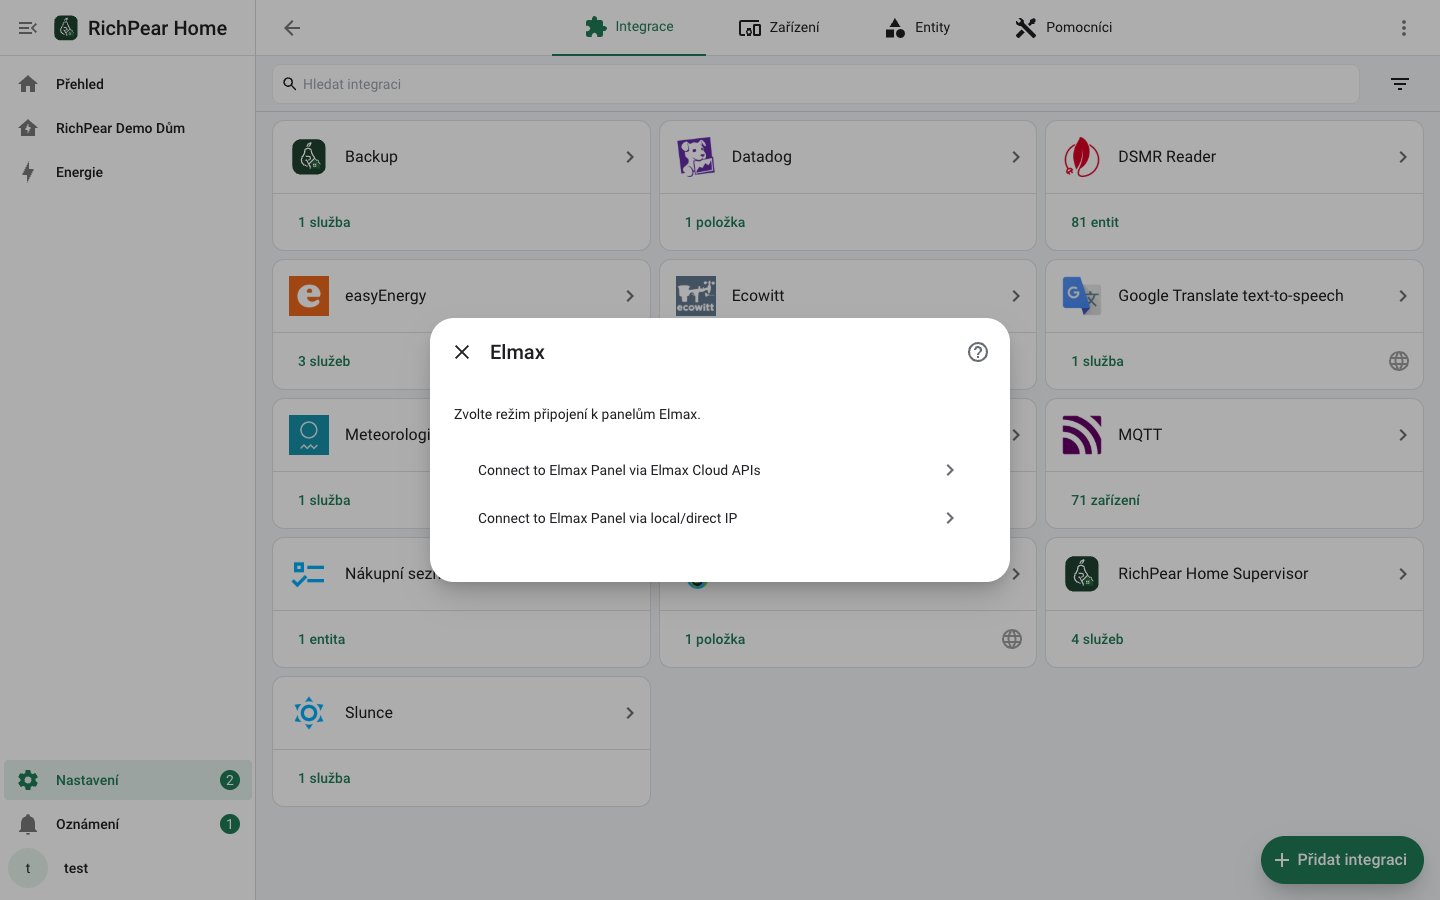Open Google Translate text-to-speech chevron

(x=1403, y=296)
